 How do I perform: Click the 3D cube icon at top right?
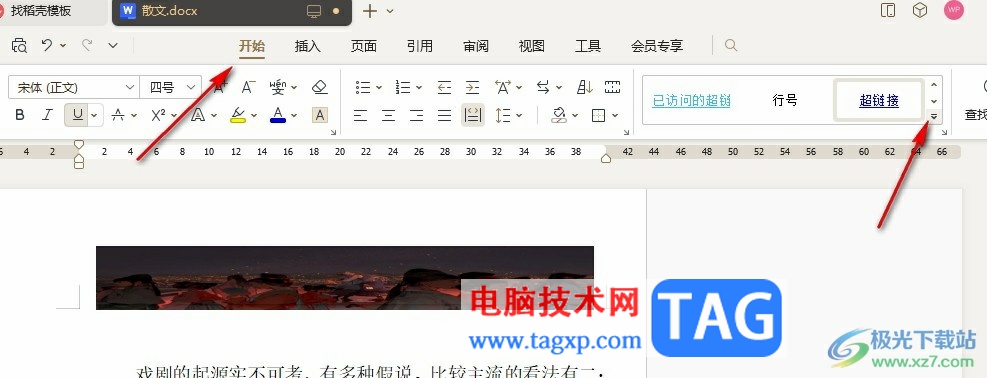click(920, 11)
